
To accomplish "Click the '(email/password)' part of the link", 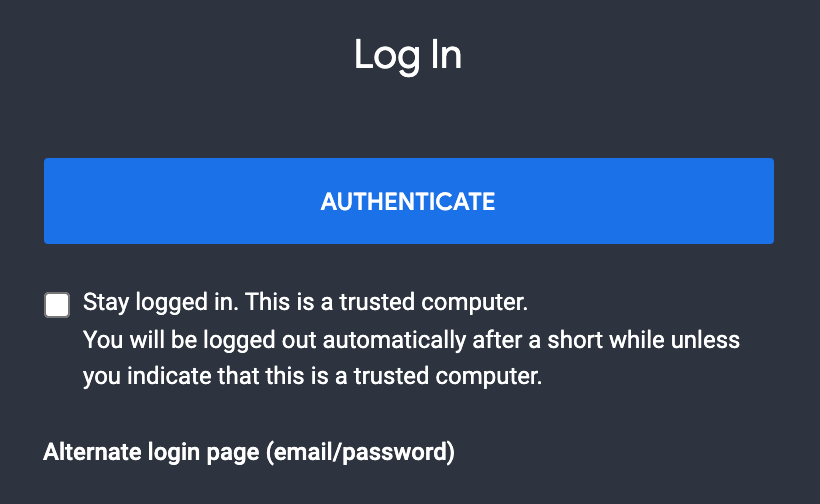I will coord(360,453).
